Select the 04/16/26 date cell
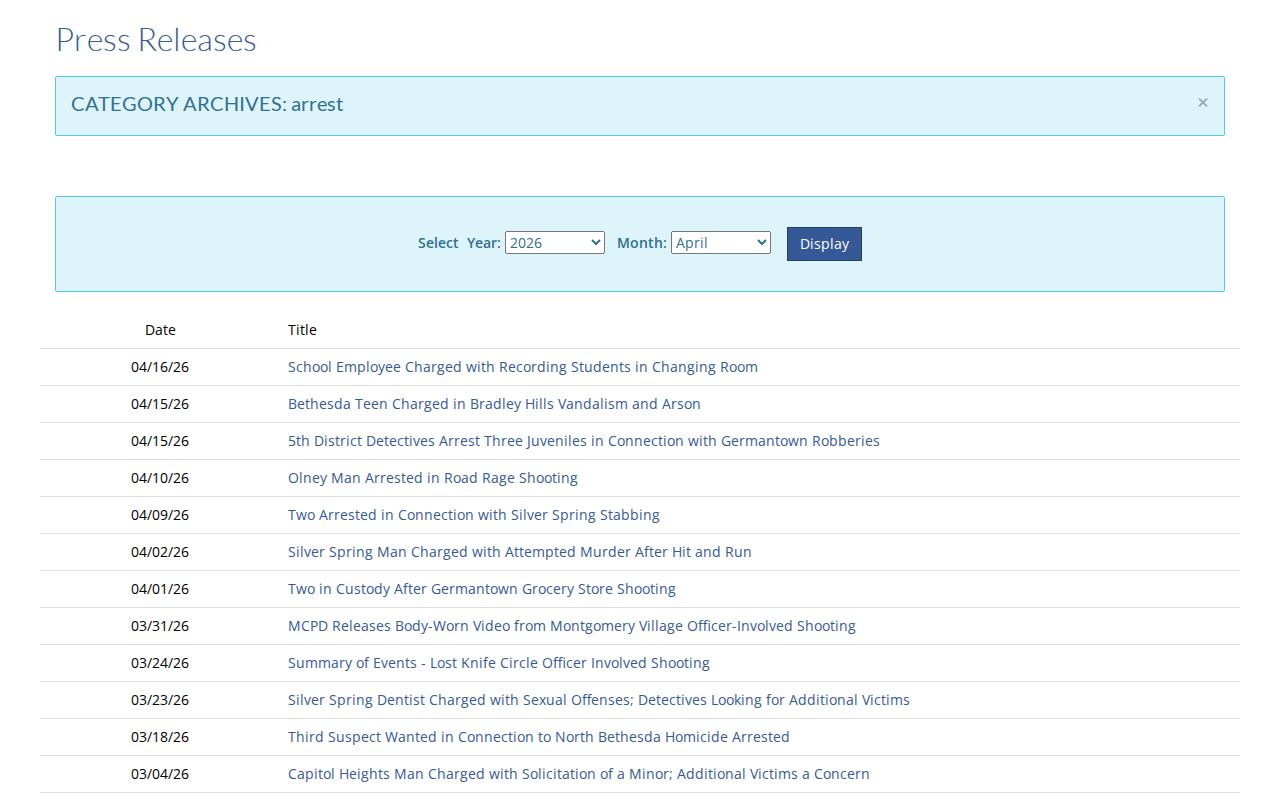The image size is (1280, 800). 160,367
